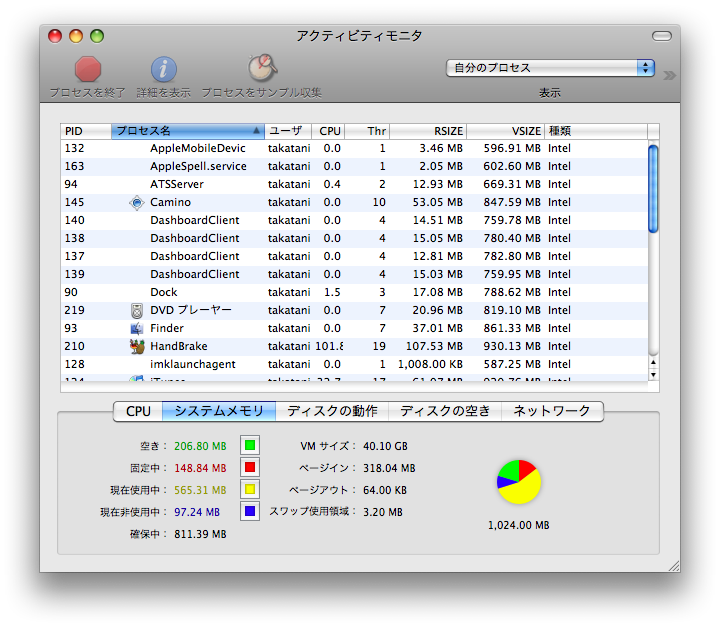Click the 811.39 MB used memory value
This screenshot has width=720, height=627.
pyautogui.click(x=200, y=534)
